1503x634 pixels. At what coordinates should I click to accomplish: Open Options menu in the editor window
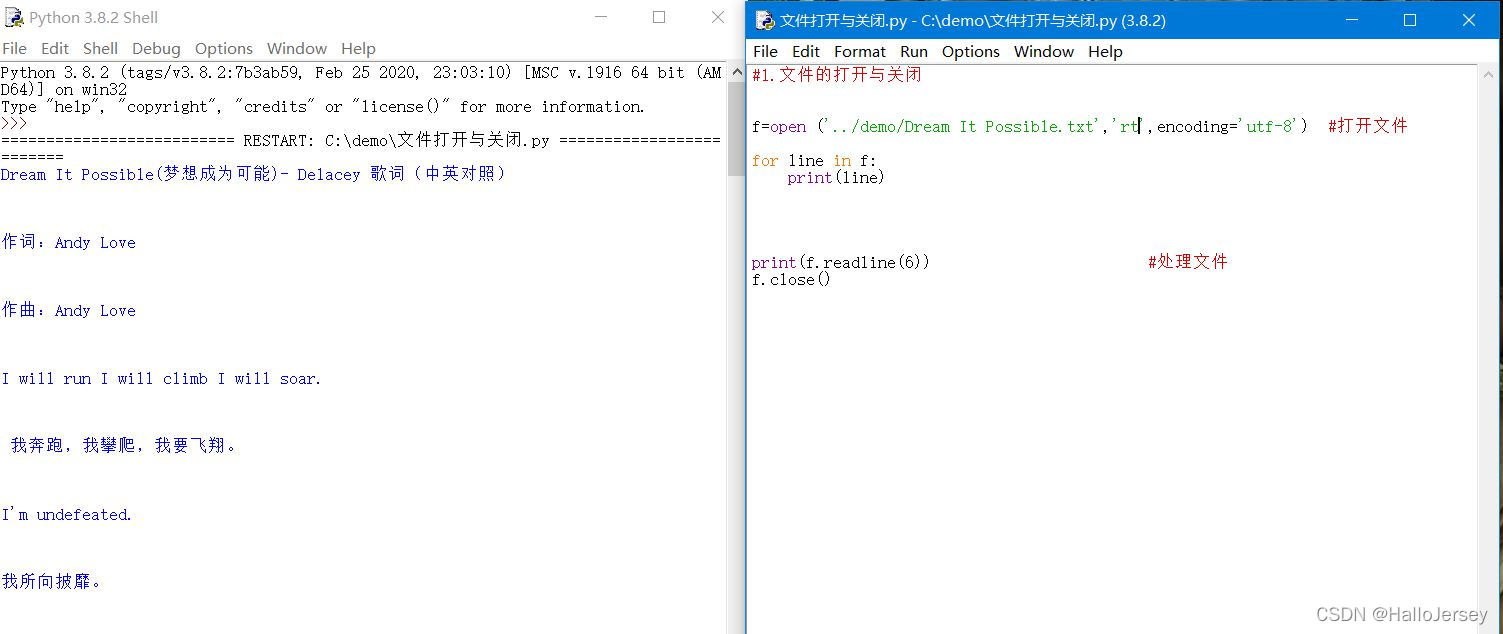[971, 51]
